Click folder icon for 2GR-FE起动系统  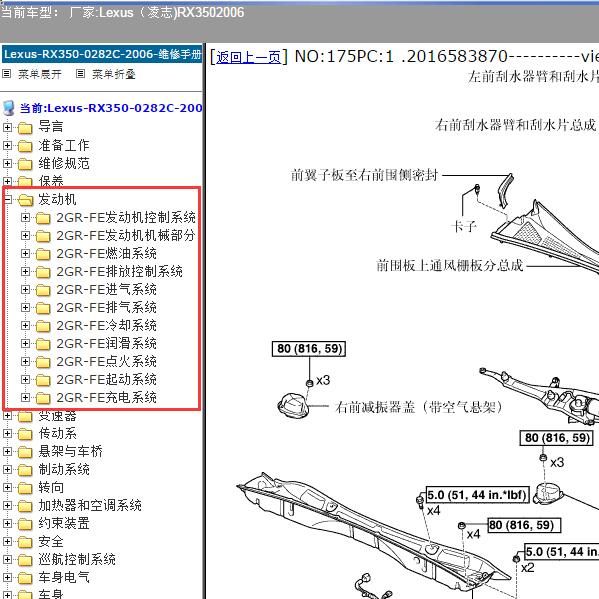tap(43, 380)
